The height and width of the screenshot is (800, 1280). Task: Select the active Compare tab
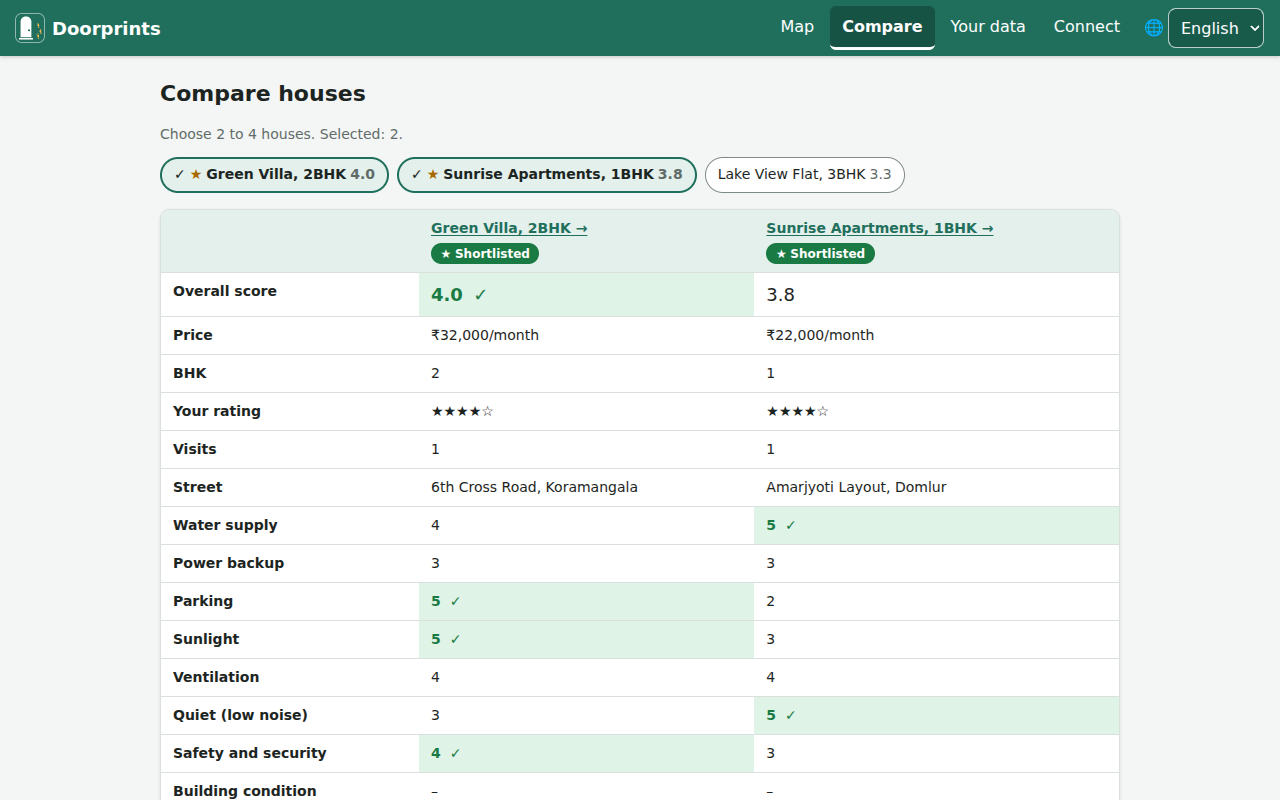pyautogui.click(x=882, y=27)
